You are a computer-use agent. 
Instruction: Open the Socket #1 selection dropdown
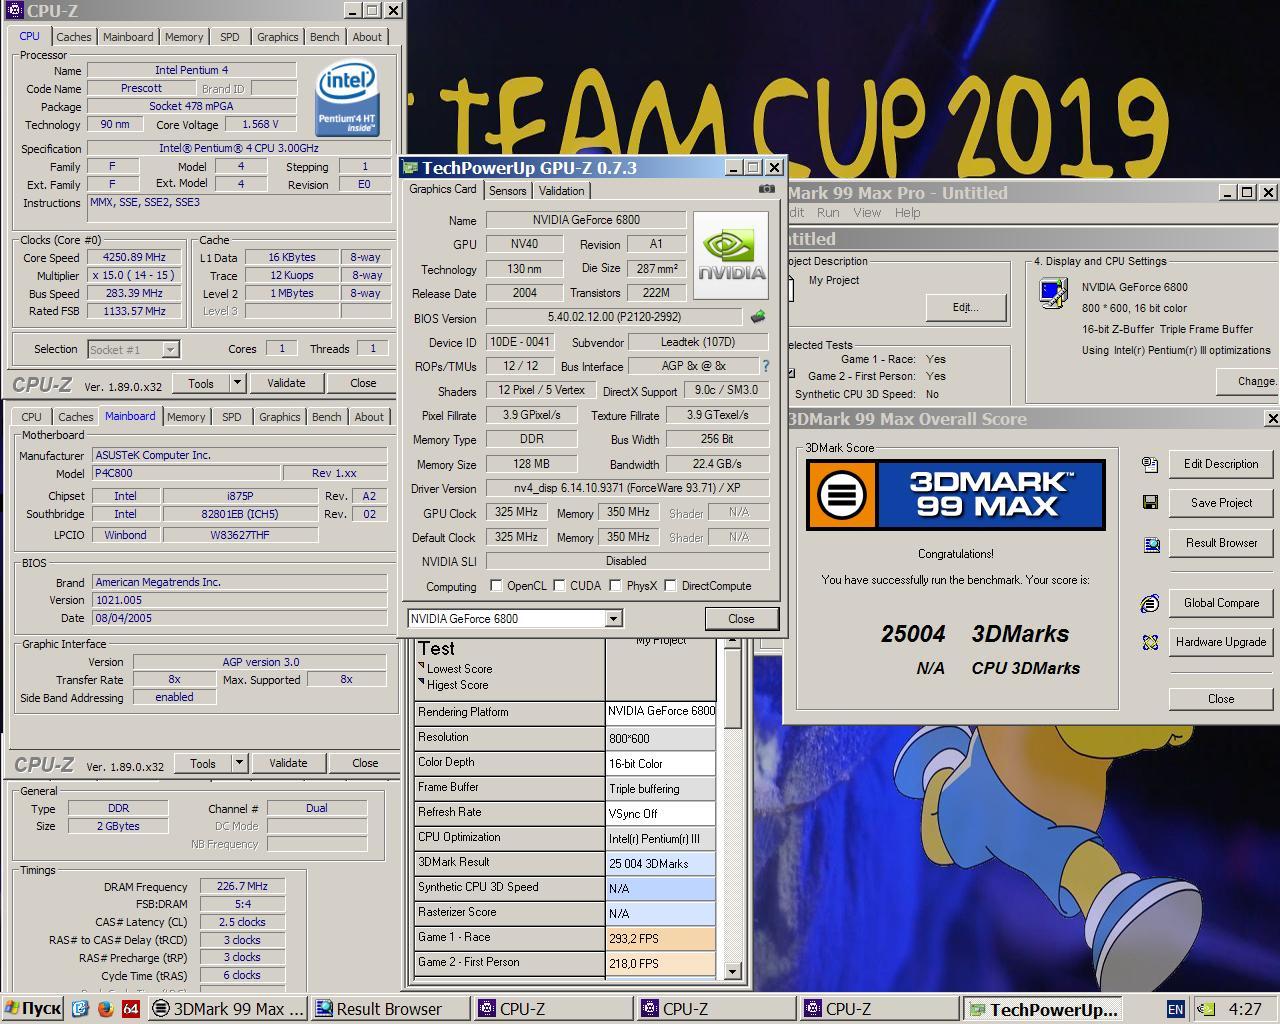click(171, 349)
